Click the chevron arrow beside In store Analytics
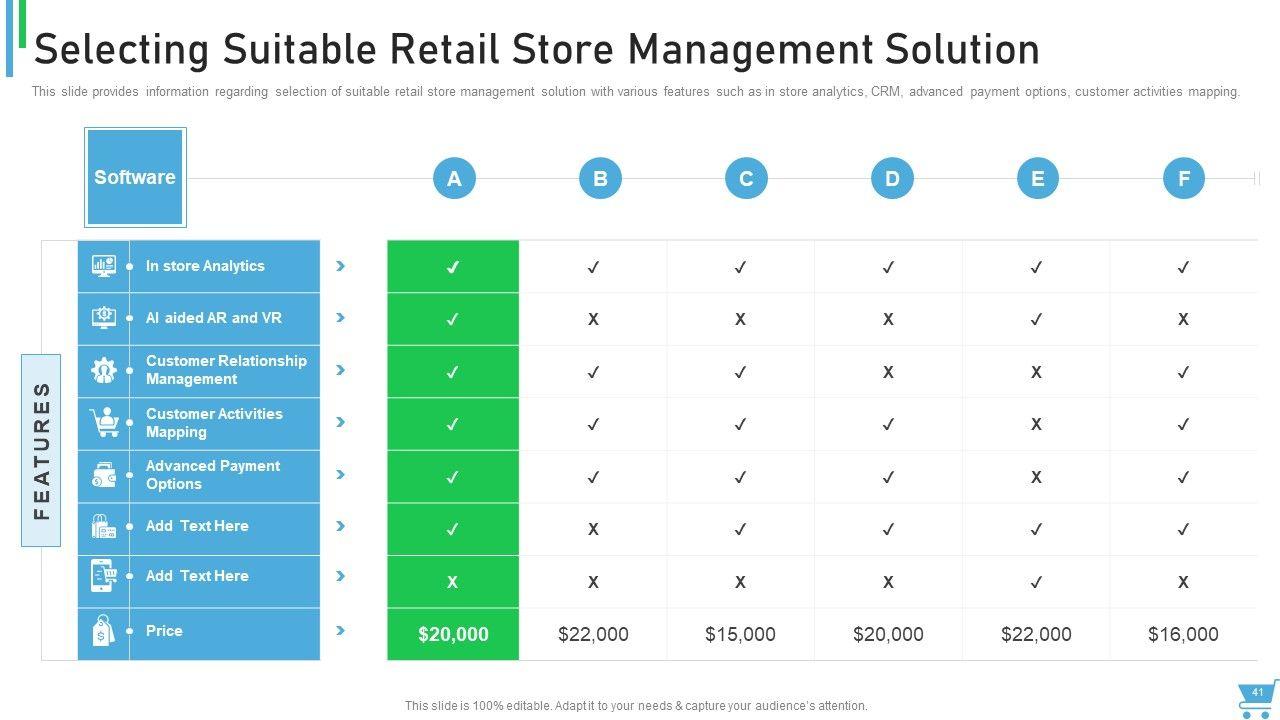This screenshot has width=1280, height=720. [341, 266]
